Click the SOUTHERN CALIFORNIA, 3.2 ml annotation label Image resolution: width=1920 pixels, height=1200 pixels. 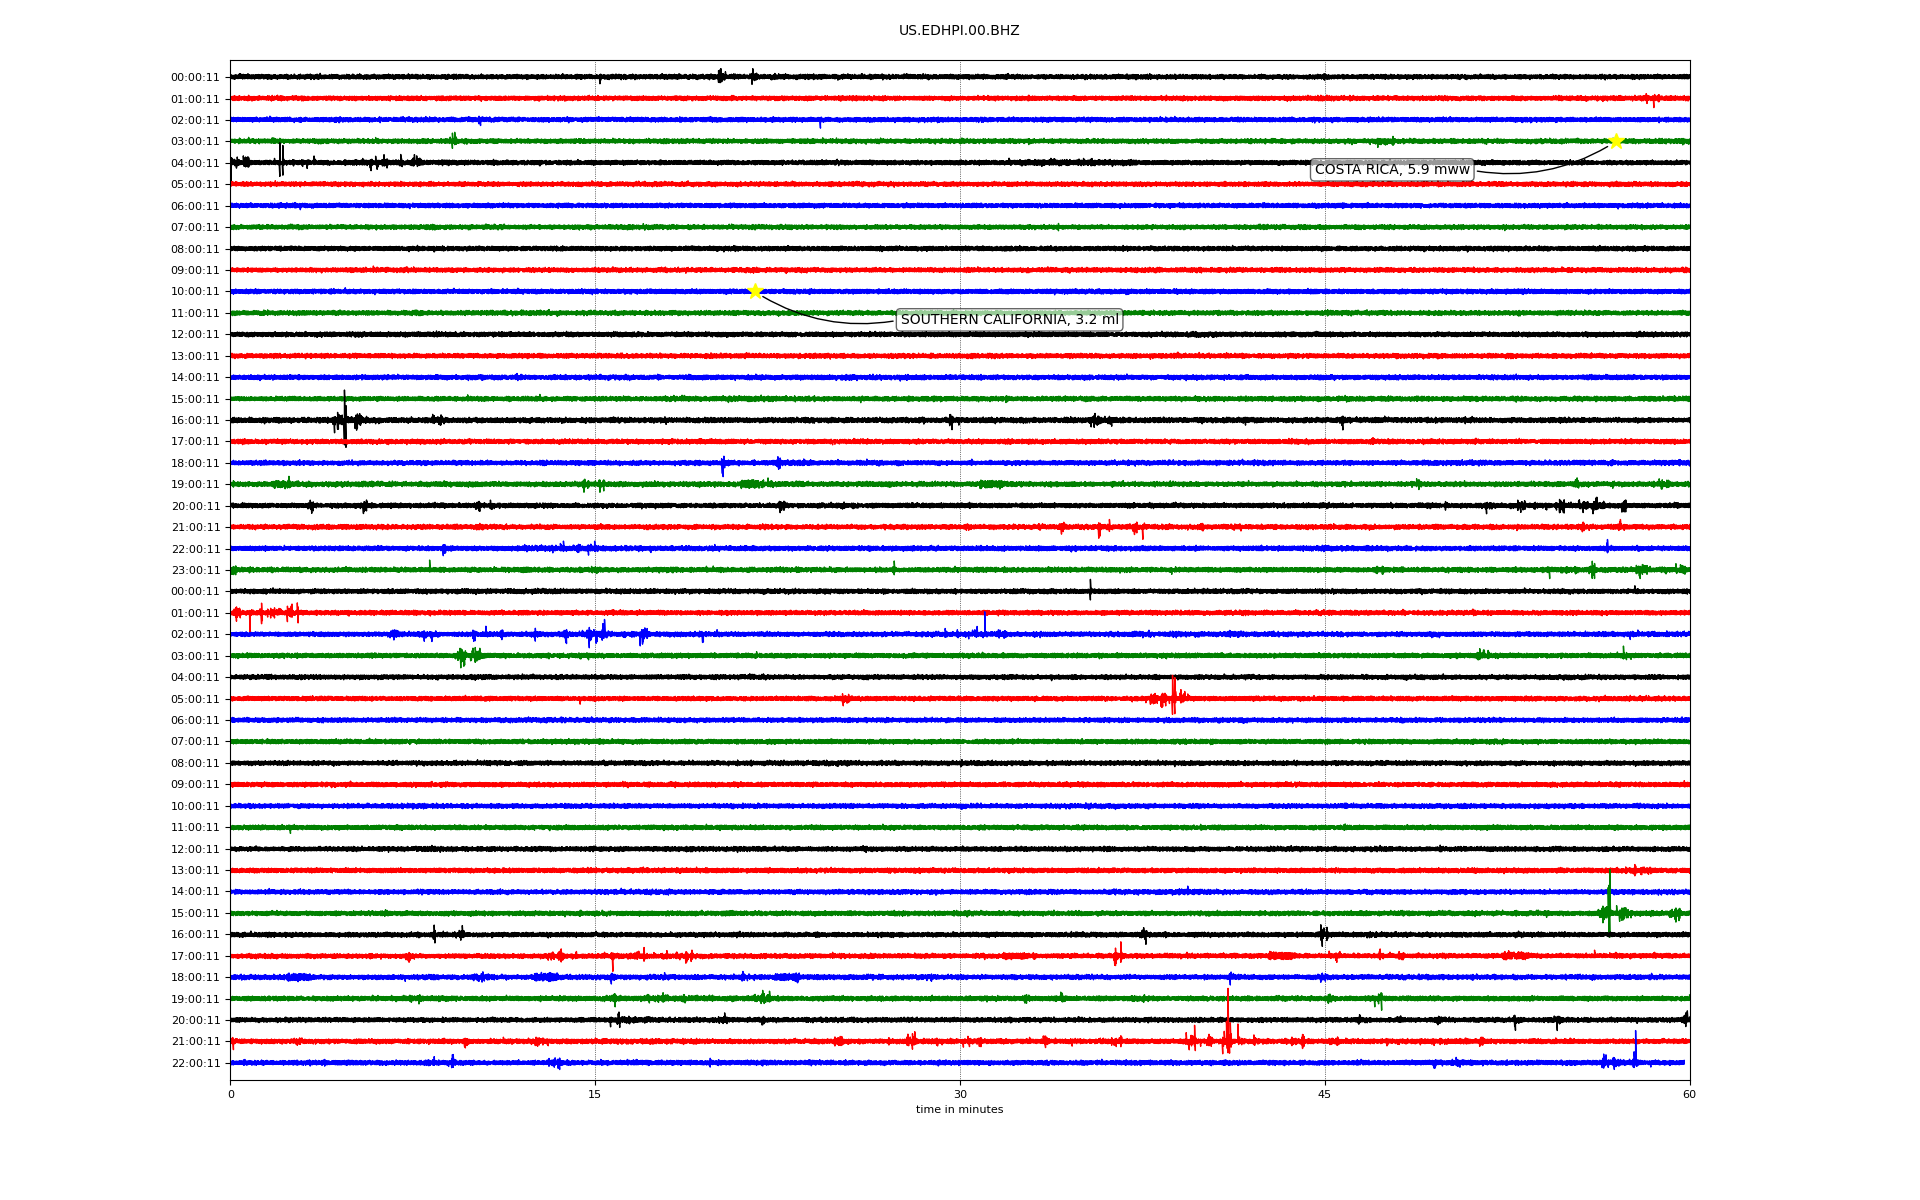(1009, 320)
